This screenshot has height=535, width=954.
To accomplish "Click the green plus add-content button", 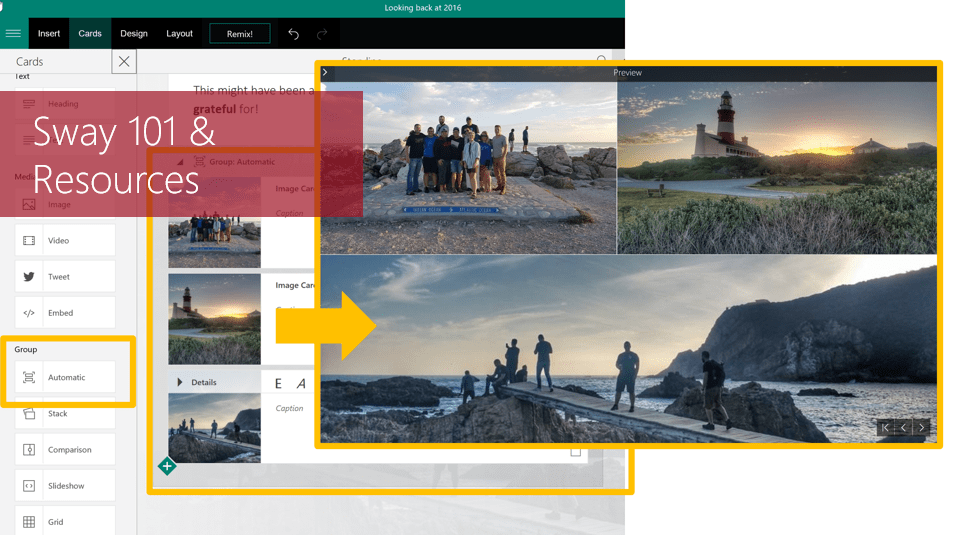I will [x=167, y=466].
